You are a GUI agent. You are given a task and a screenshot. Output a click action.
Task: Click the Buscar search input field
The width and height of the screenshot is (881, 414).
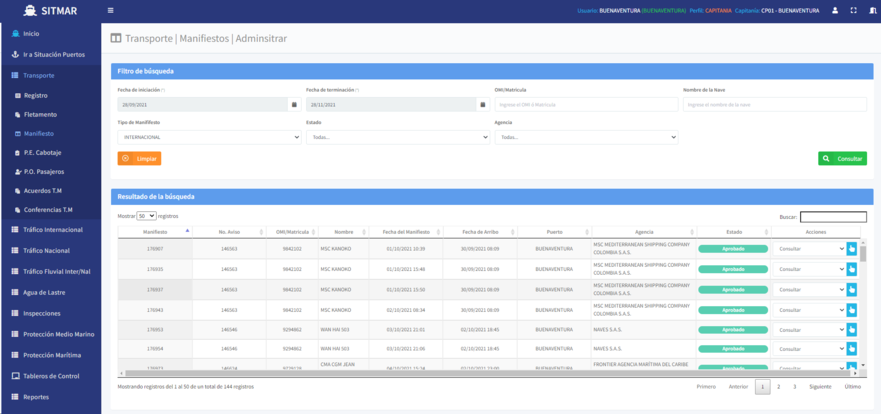(833, 216)
